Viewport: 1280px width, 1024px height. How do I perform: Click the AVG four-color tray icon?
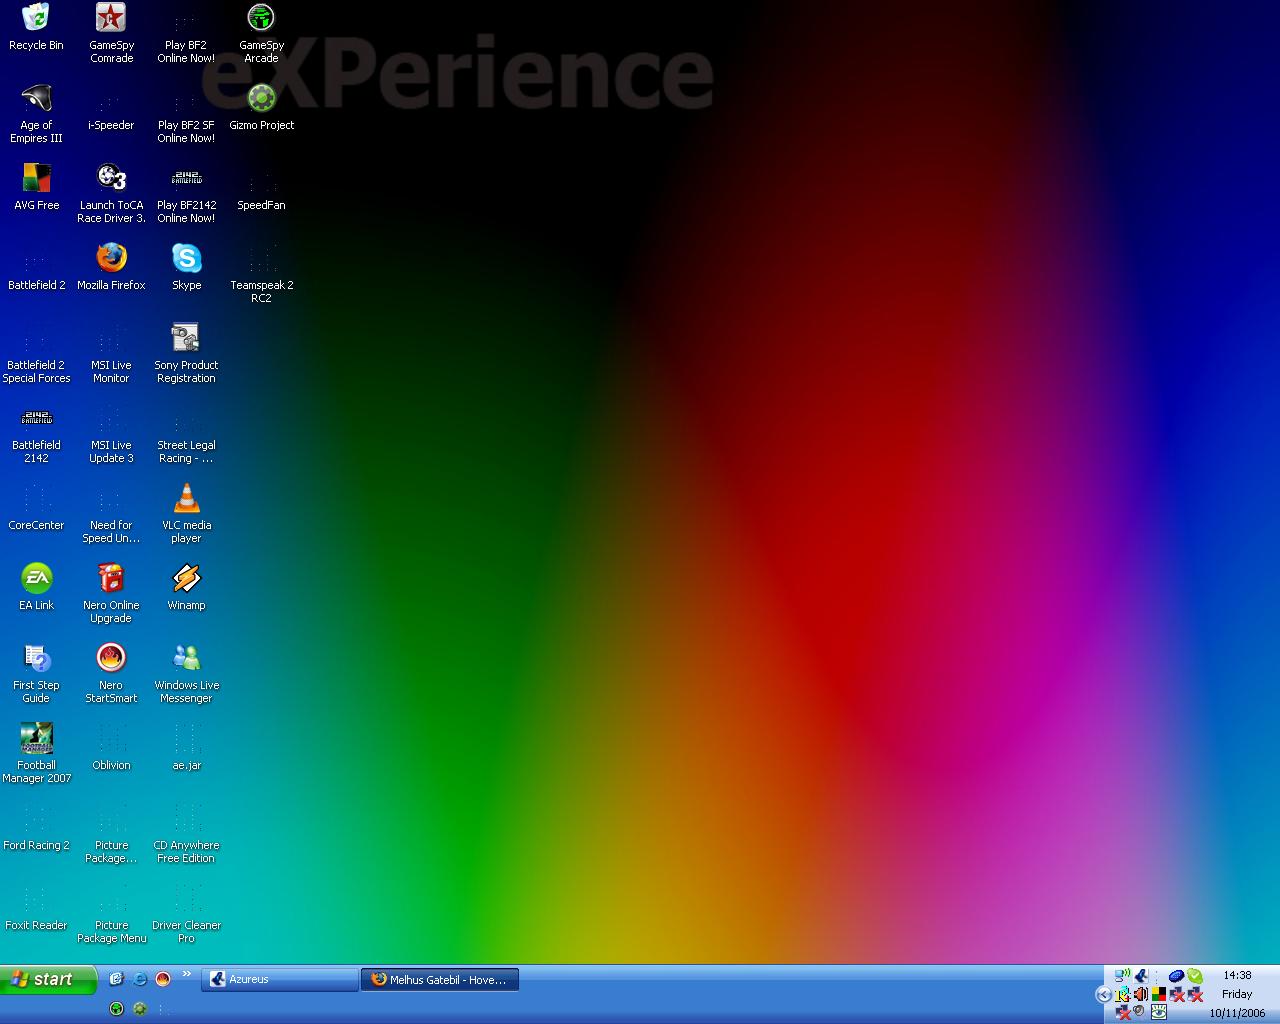tap(1159, 995)
